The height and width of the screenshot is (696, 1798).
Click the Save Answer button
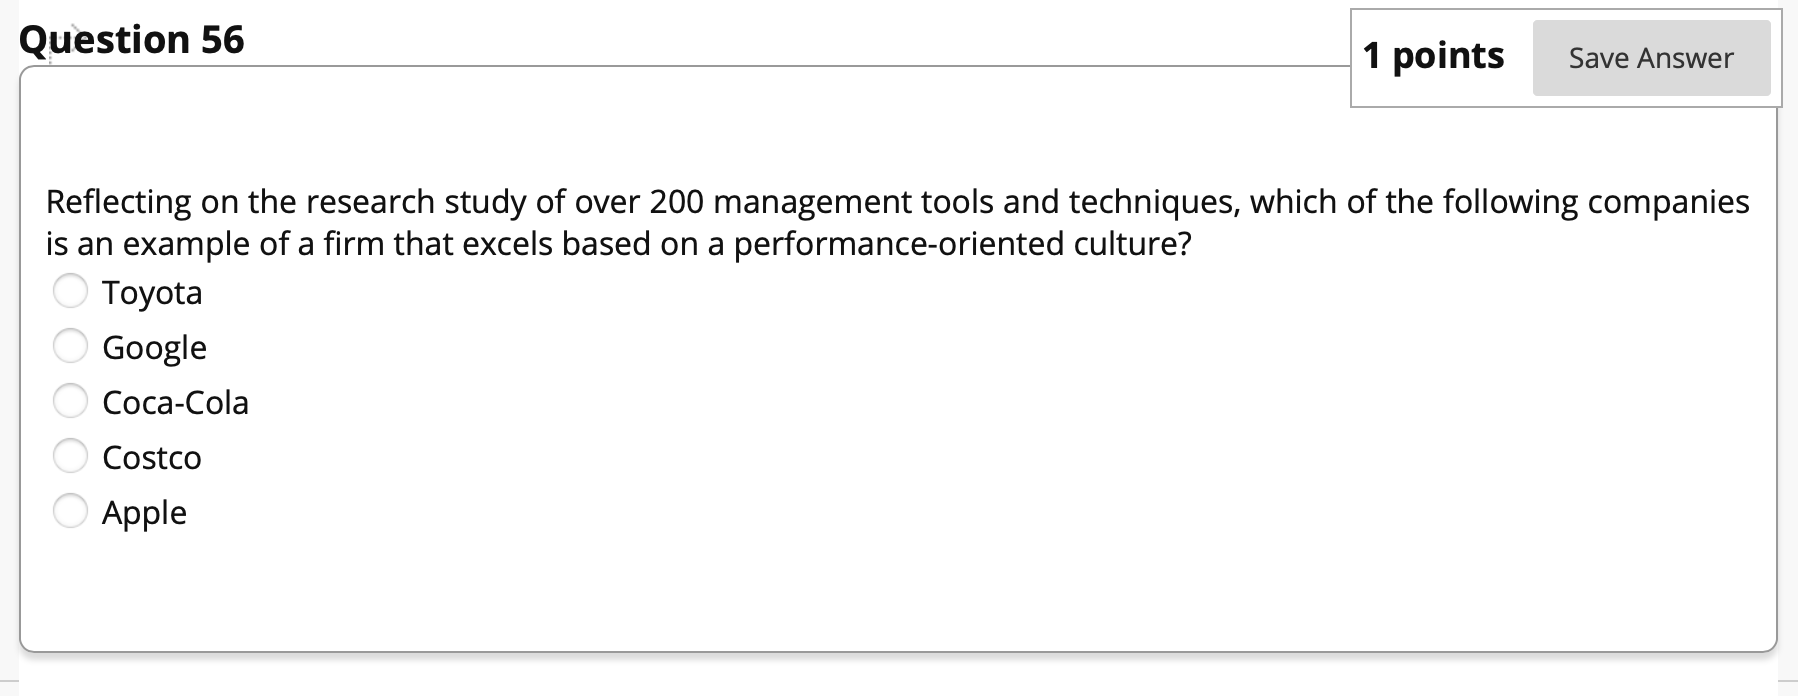point(1650,58)
